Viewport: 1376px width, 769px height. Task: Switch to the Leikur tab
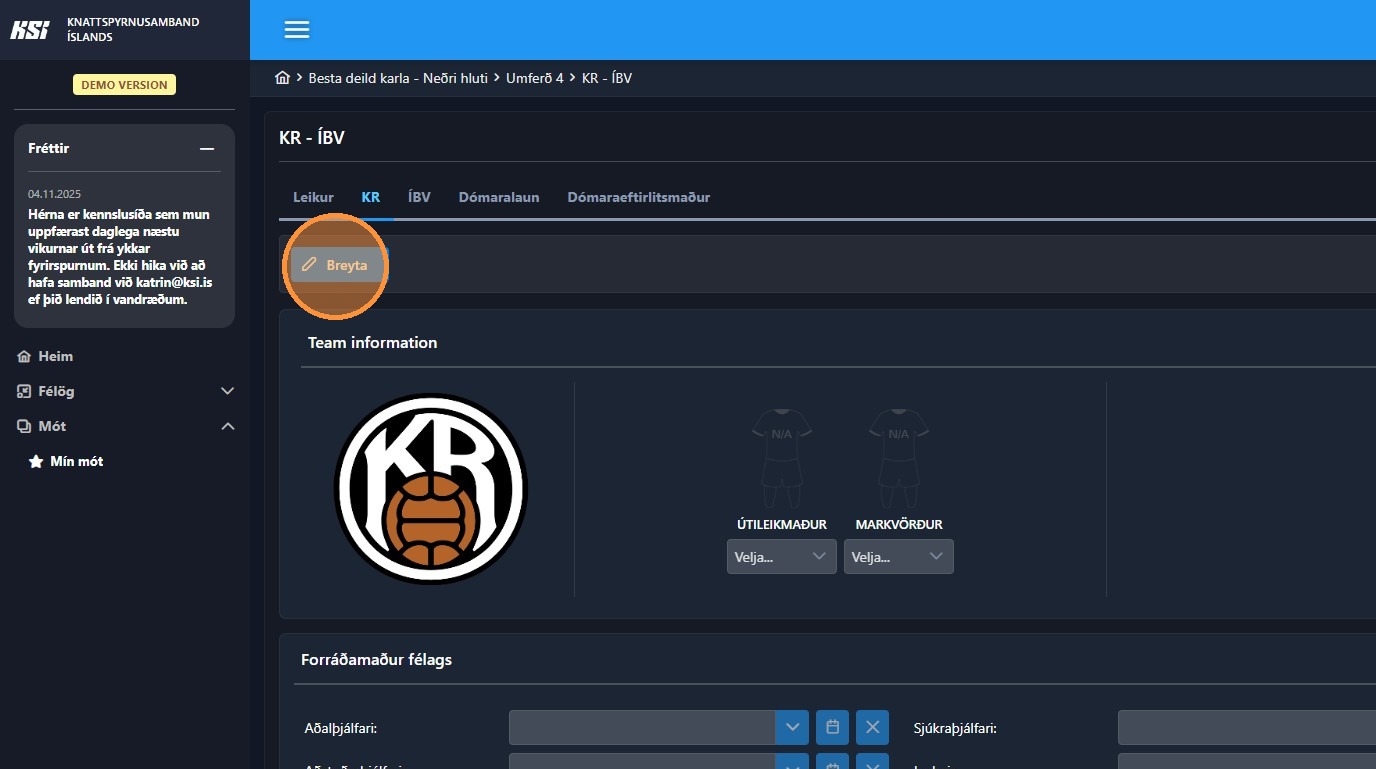pyautogui.click(x=313, y=197)
